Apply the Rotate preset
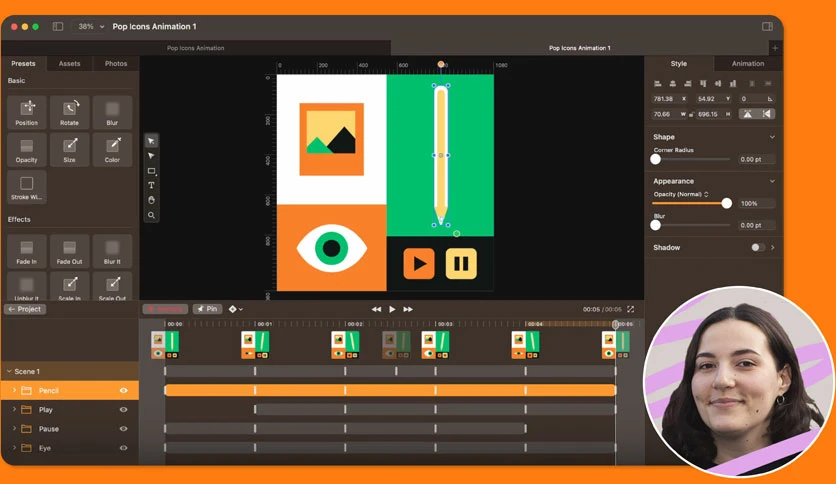 (x=69, y=112)
